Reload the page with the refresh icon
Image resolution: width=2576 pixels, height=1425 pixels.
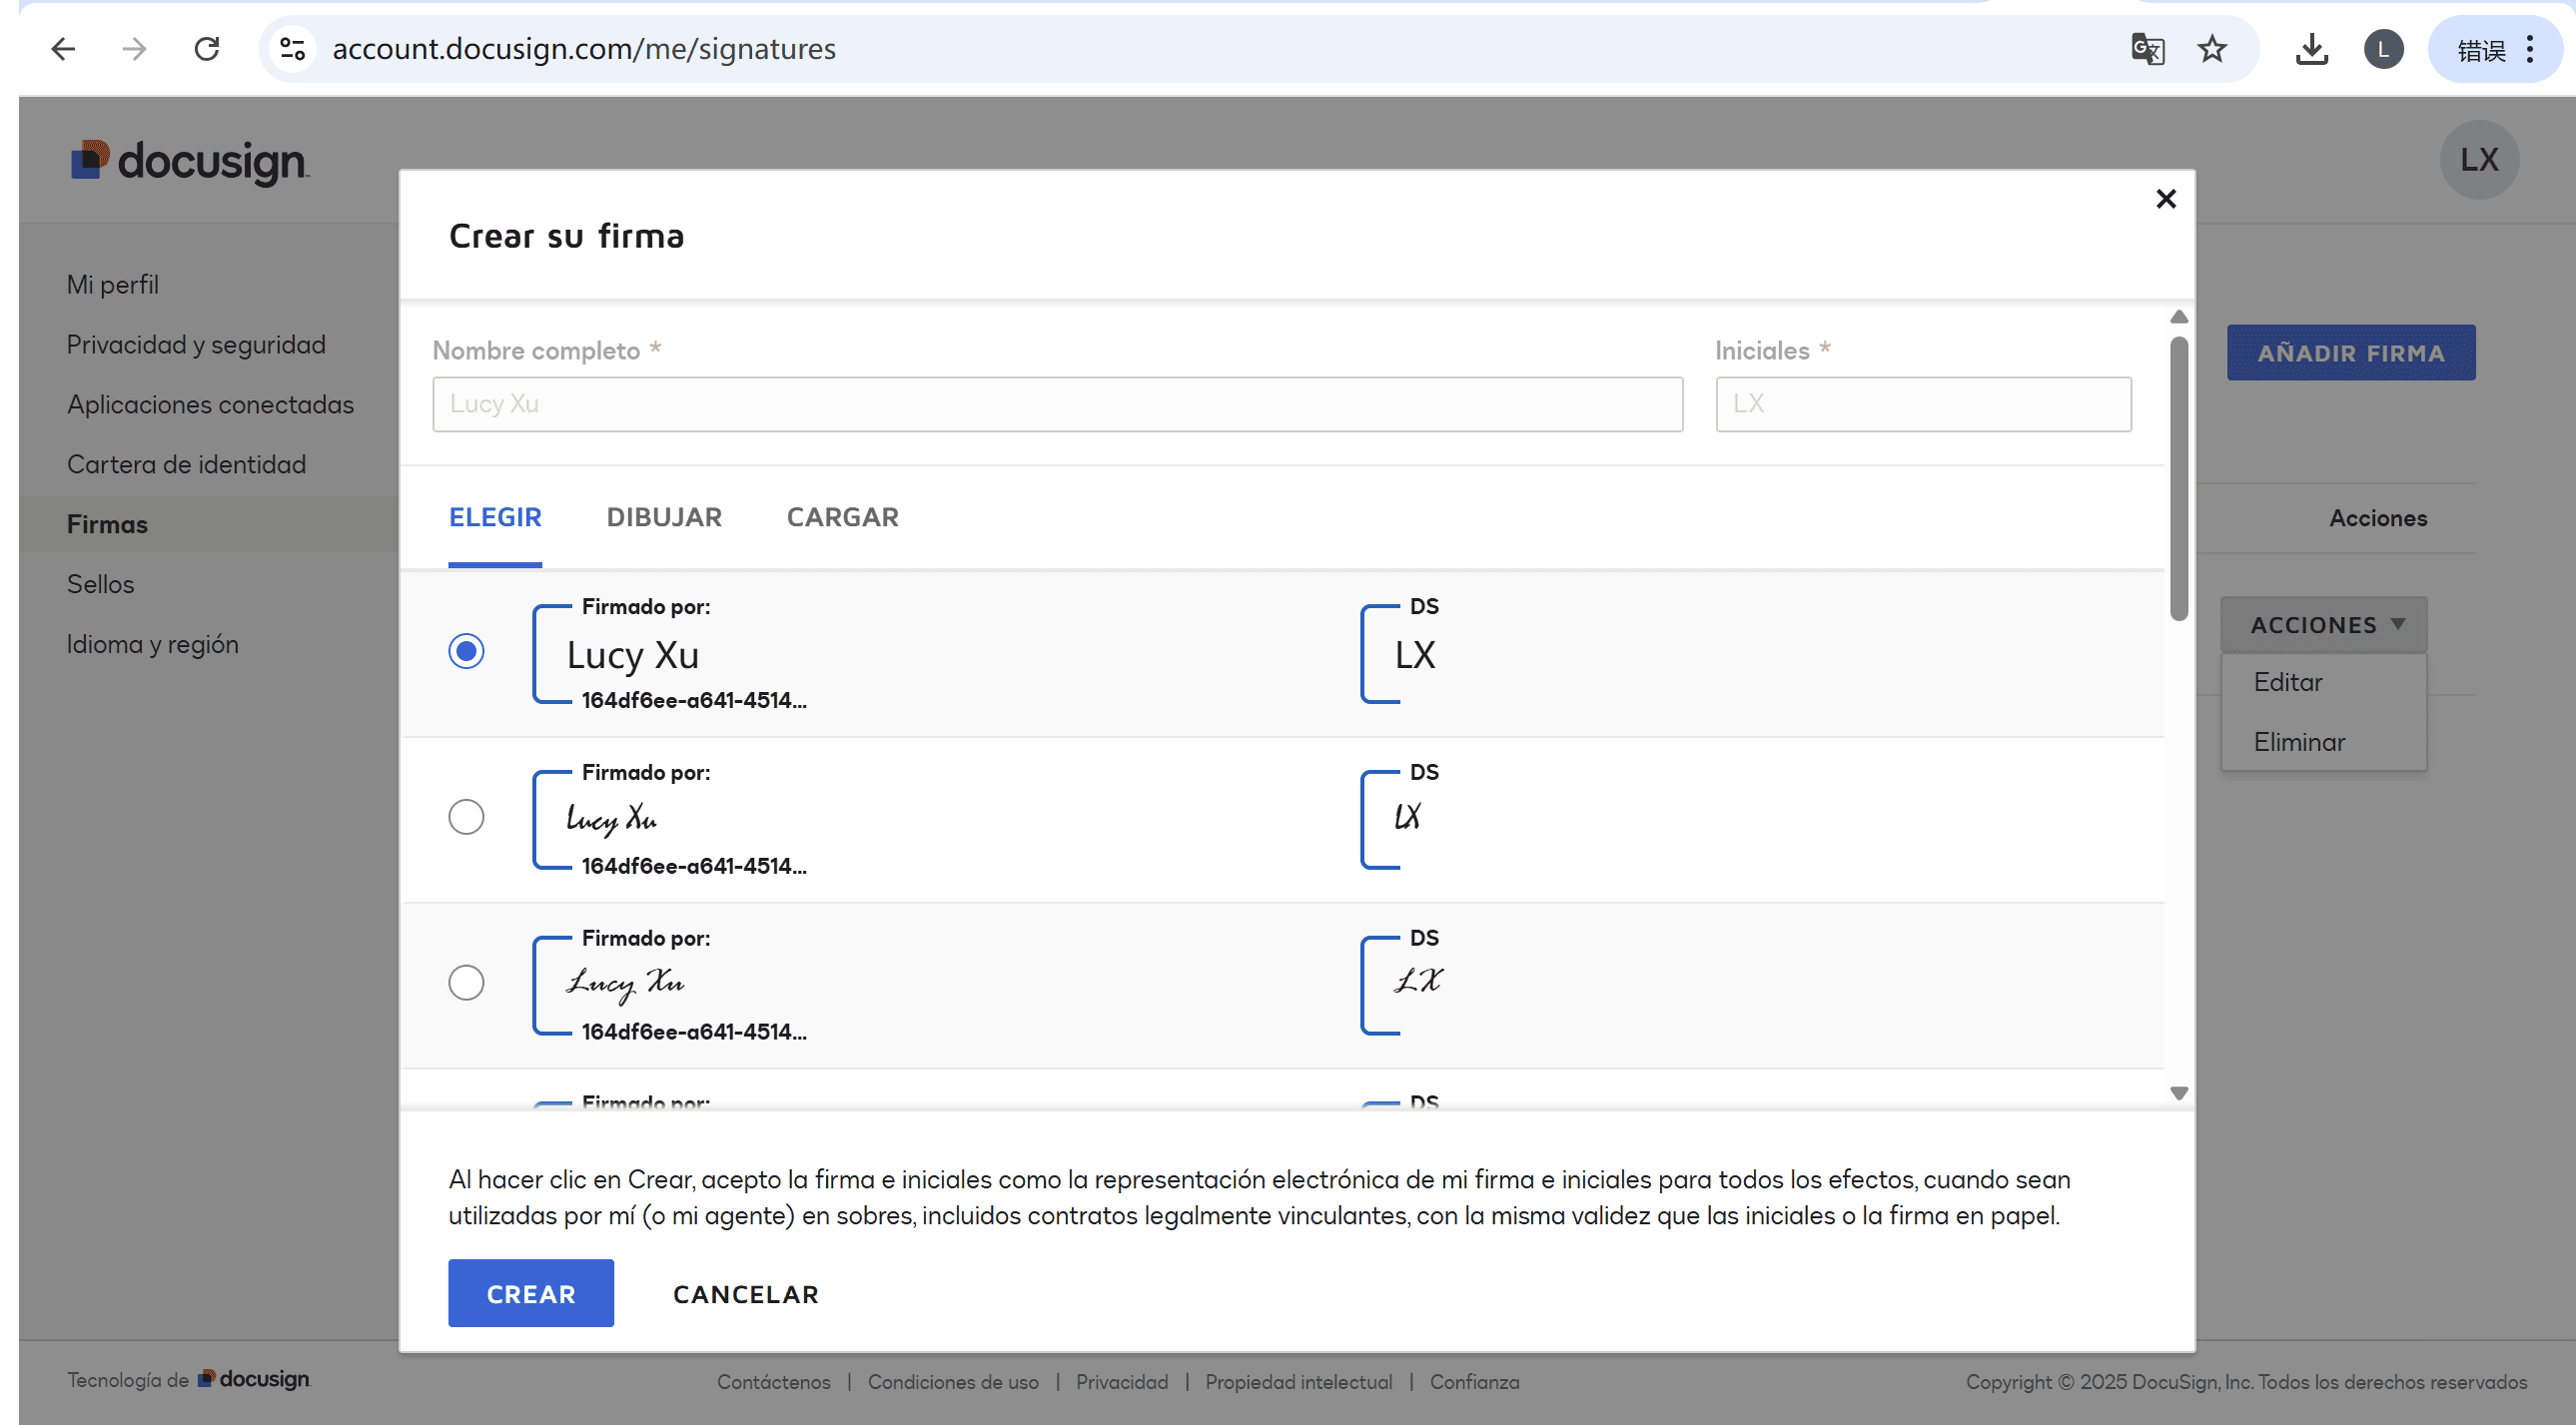(x=207, y=49)
